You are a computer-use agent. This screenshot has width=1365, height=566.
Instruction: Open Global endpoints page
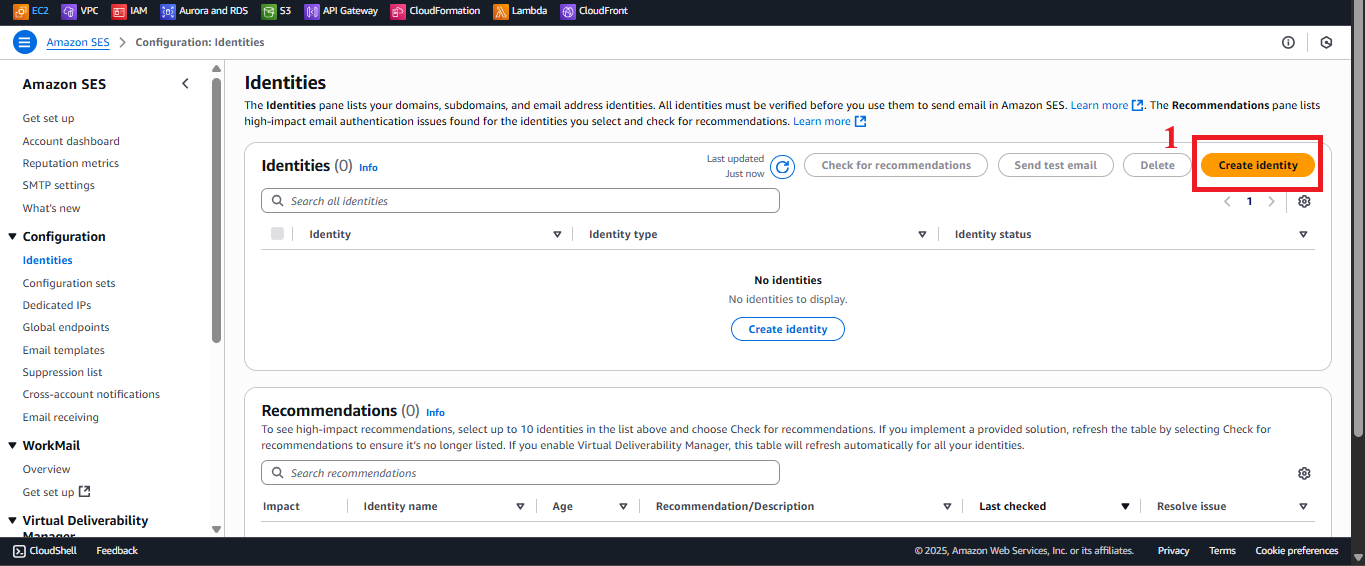pos(66,327)
